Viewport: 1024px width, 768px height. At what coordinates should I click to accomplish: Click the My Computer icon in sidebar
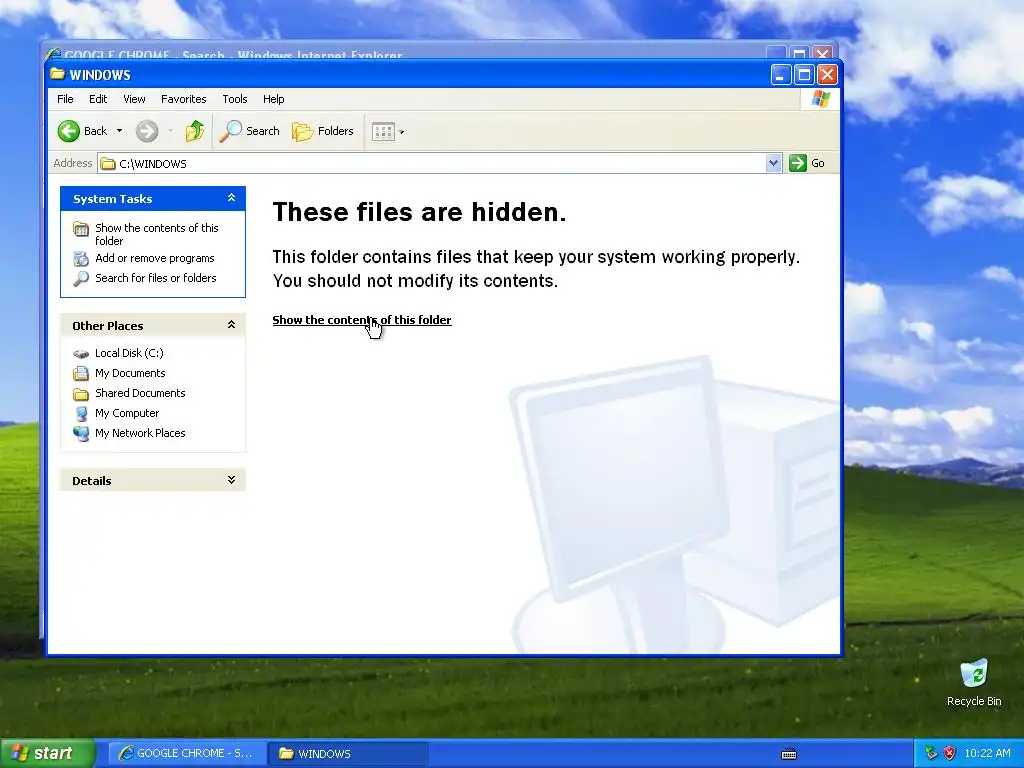tap(81, 414)
